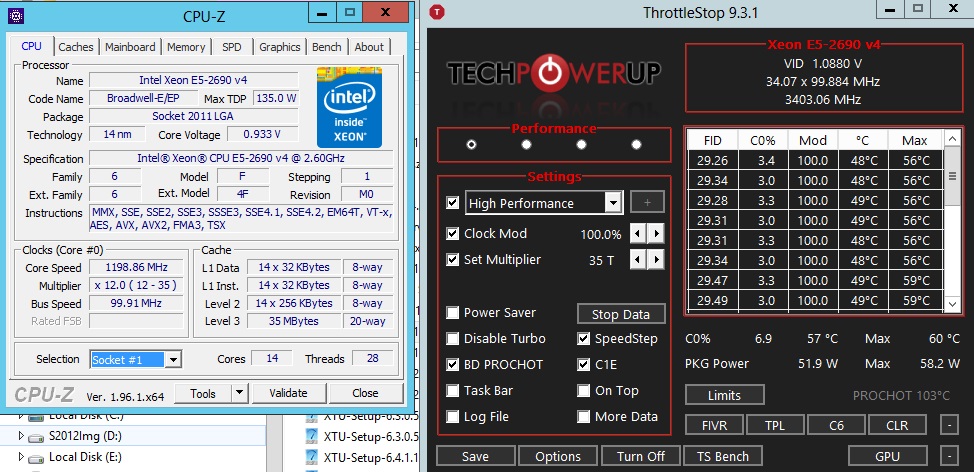974x472 pixels.
Task: Enable the On Top checkbox
Action: (x=583, y=391)
